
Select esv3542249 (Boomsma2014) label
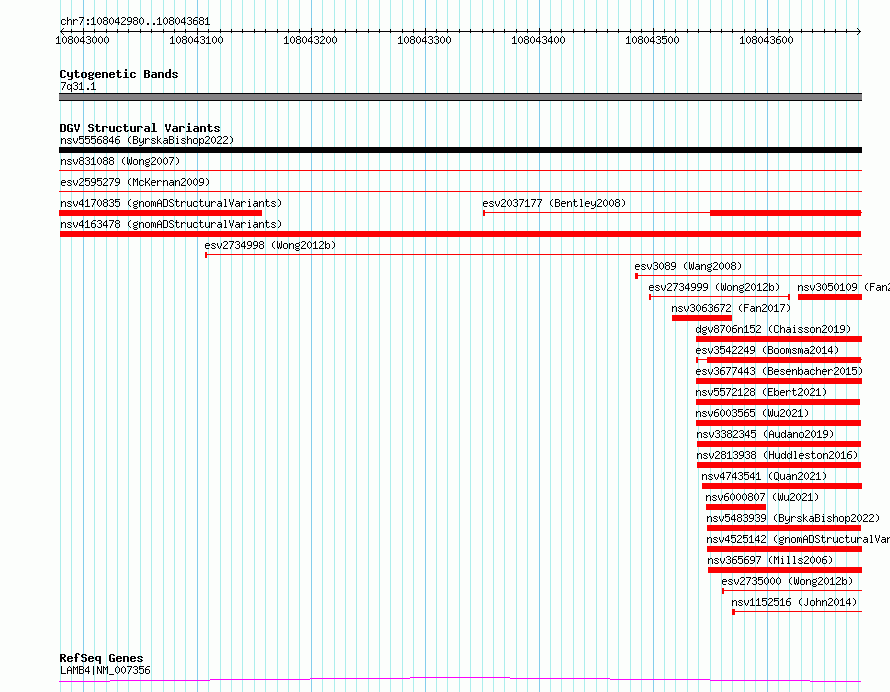pos(767,350)
